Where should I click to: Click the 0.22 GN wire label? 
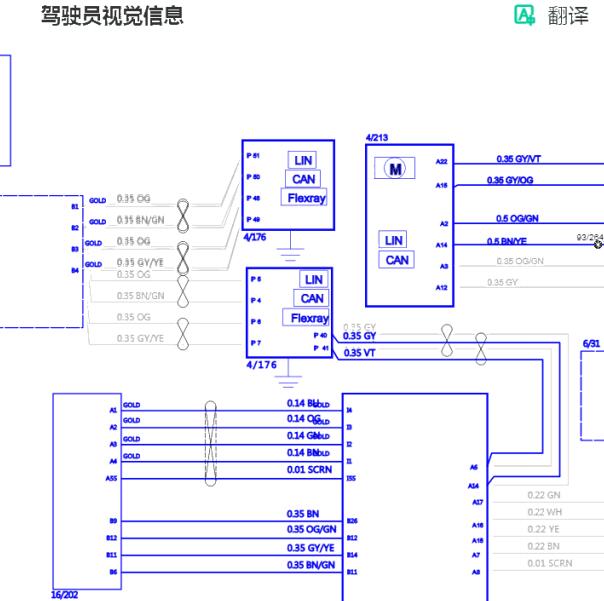tap(544, 495)
